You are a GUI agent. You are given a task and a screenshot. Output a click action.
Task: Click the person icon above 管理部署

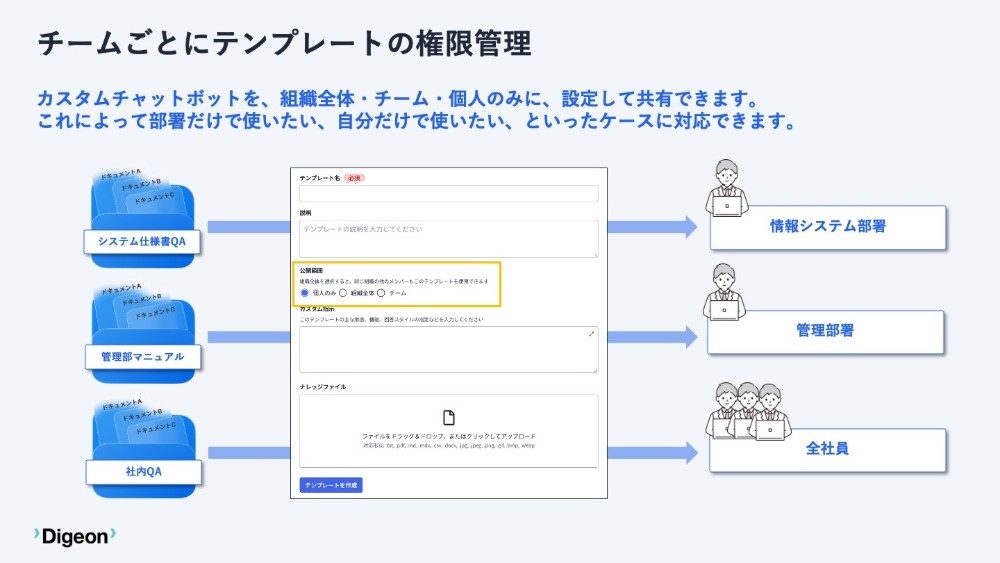pos(724,293)
